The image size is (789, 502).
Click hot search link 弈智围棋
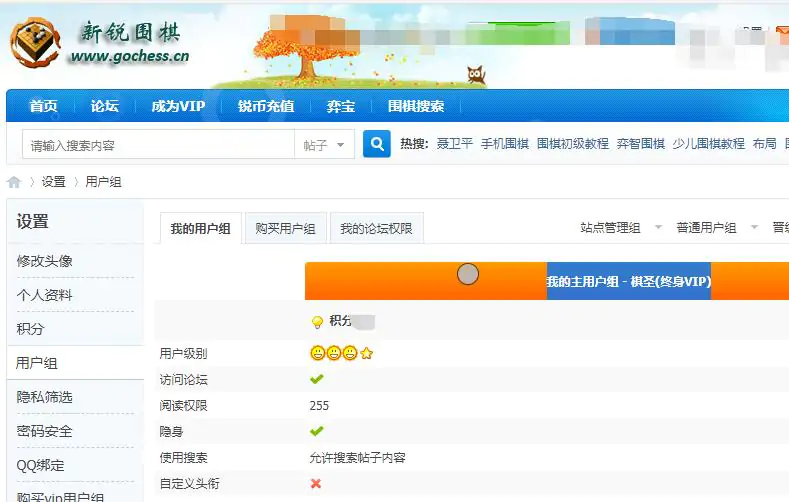click(x=641, y=144)
